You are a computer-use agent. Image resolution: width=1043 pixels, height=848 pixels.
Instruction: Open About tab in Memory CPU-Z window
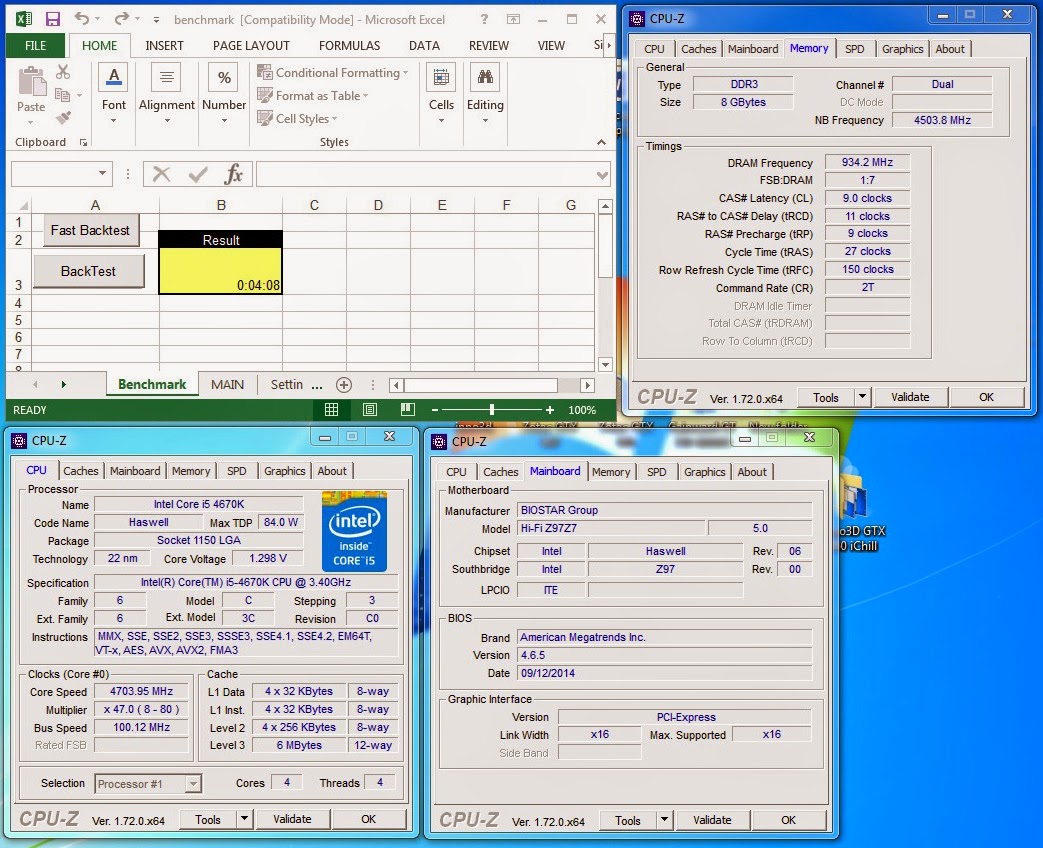[x=950, y=49]
